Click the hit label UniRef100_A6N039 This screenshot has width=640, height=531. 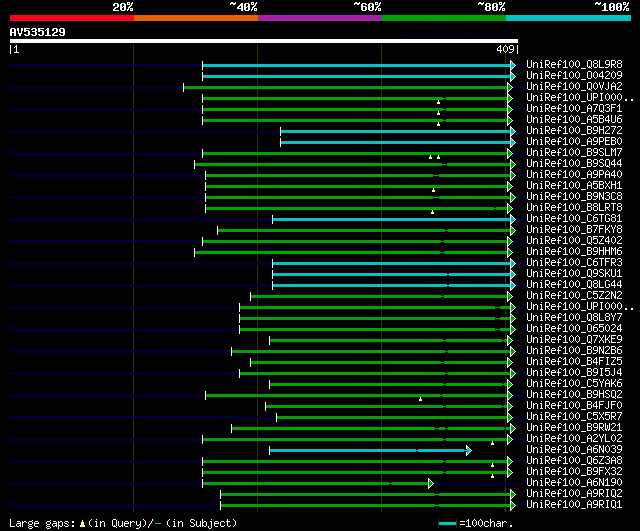point(574,450)
